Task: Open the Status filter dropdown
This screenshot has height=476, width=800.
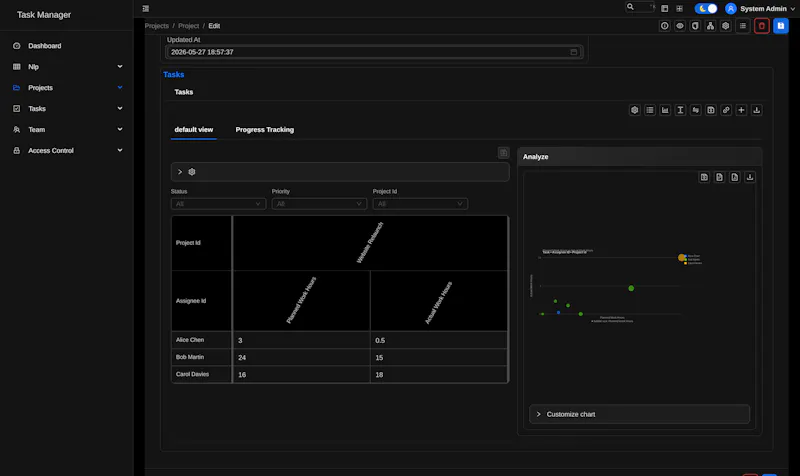Action: 218,204
